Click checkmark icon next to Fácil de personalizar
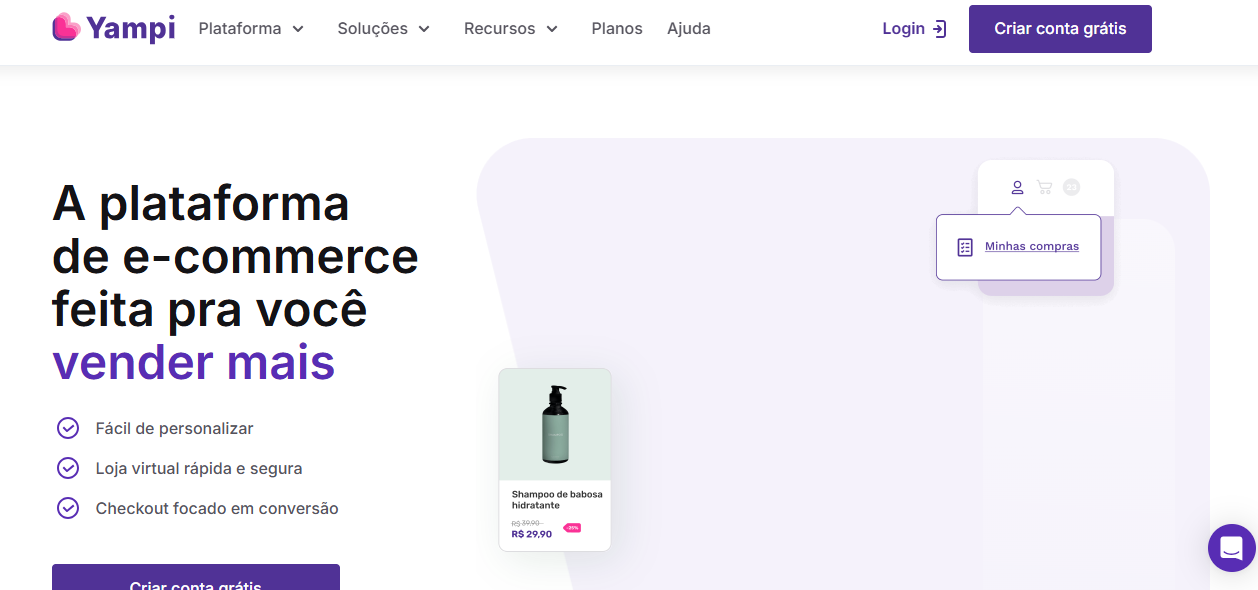 [x=67, y=428]
